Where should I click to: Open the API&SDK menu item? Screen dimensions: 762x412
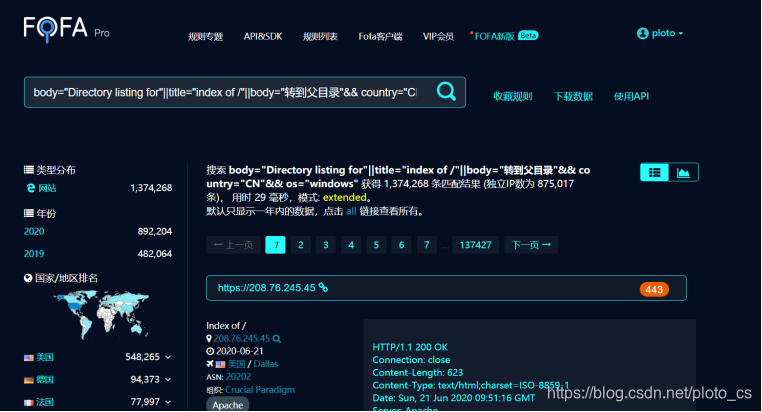(263, 36)
